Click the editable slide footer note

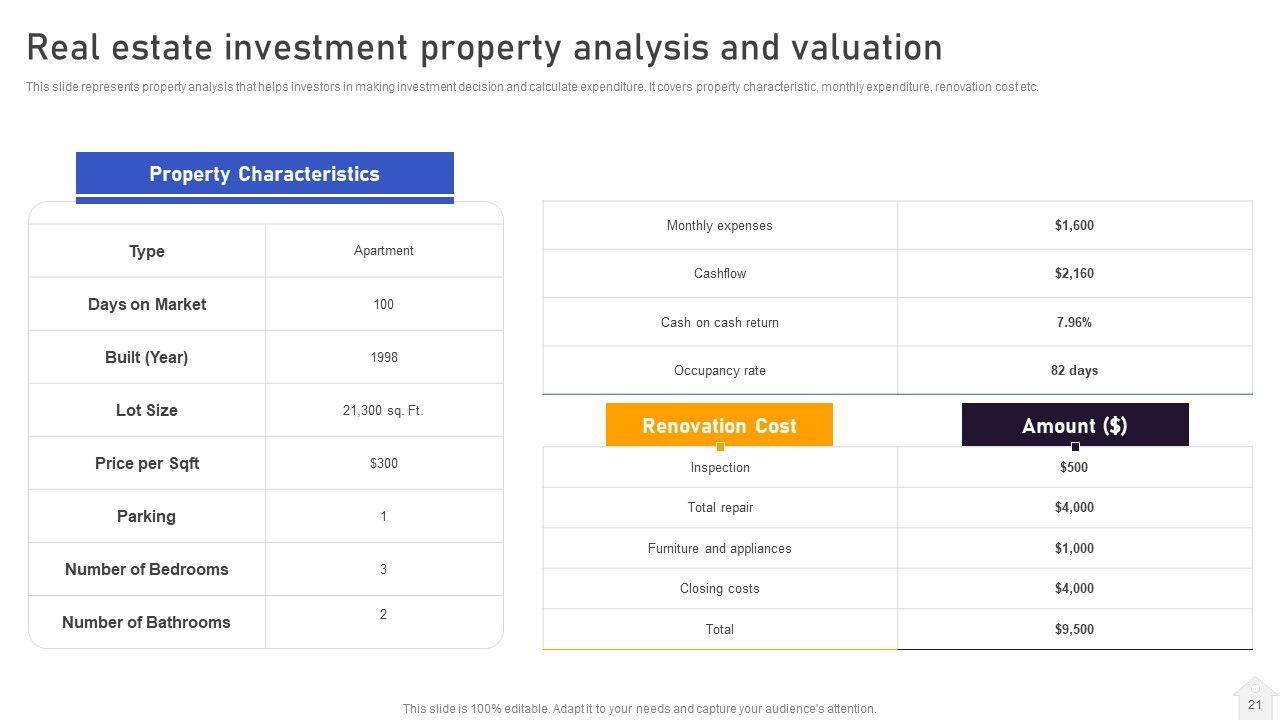point(640,709)
